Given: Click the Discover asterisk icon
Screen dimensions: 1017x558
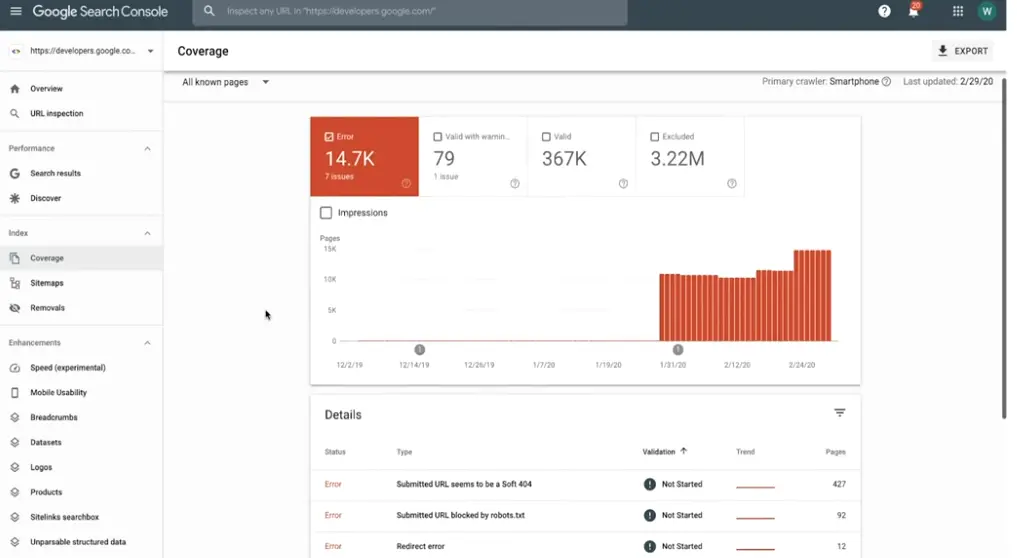Looking at the screenshot, I should coord(15,199).
